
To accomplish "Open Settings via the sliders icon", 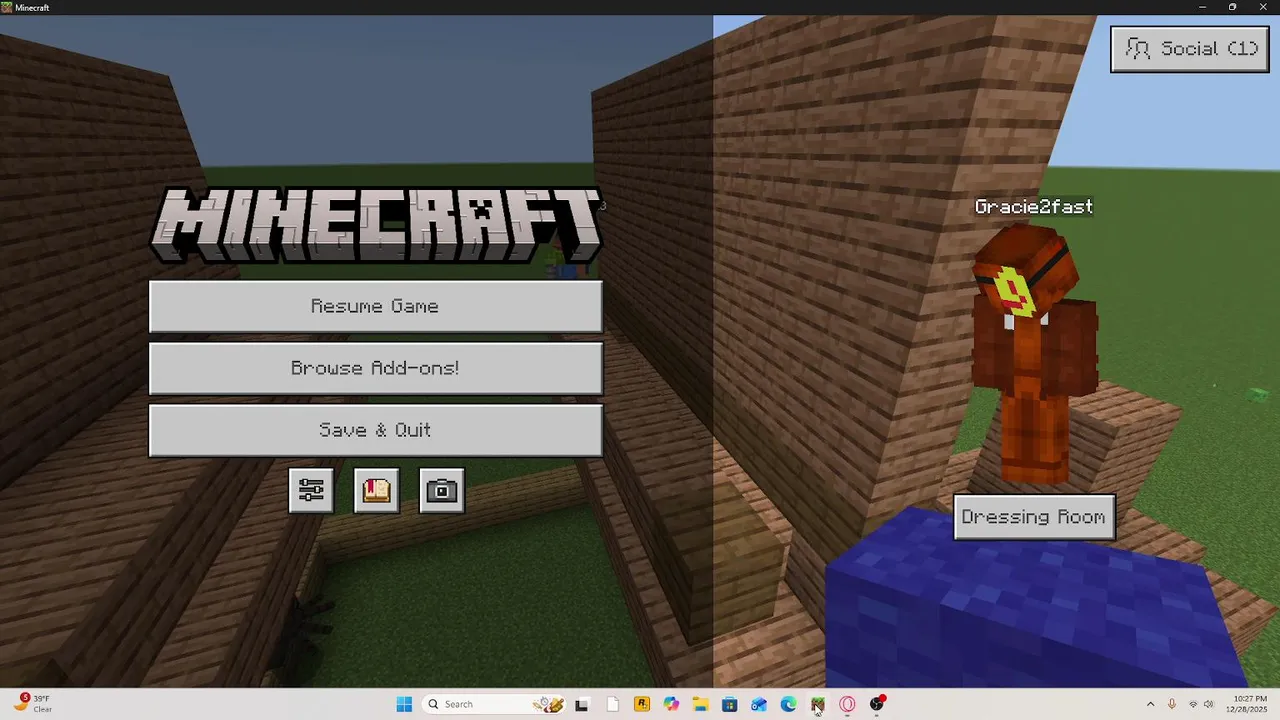I will click(x=311, y=491).
